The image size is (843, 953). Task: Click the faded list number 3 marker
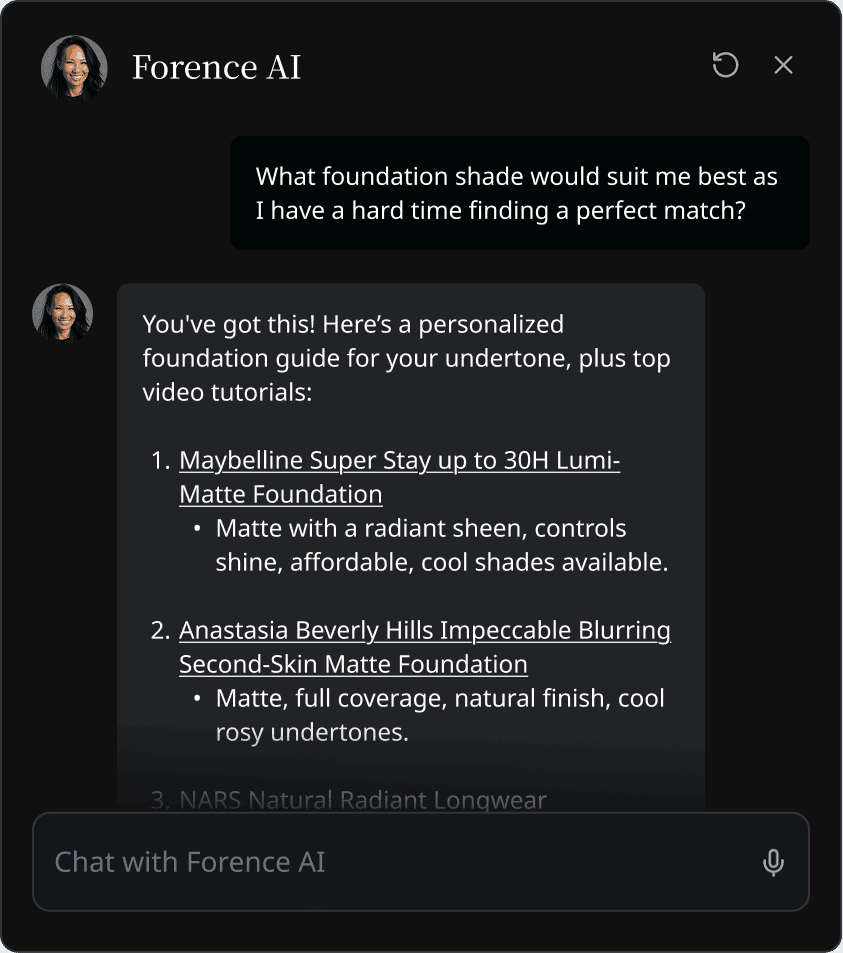(161, 800)
